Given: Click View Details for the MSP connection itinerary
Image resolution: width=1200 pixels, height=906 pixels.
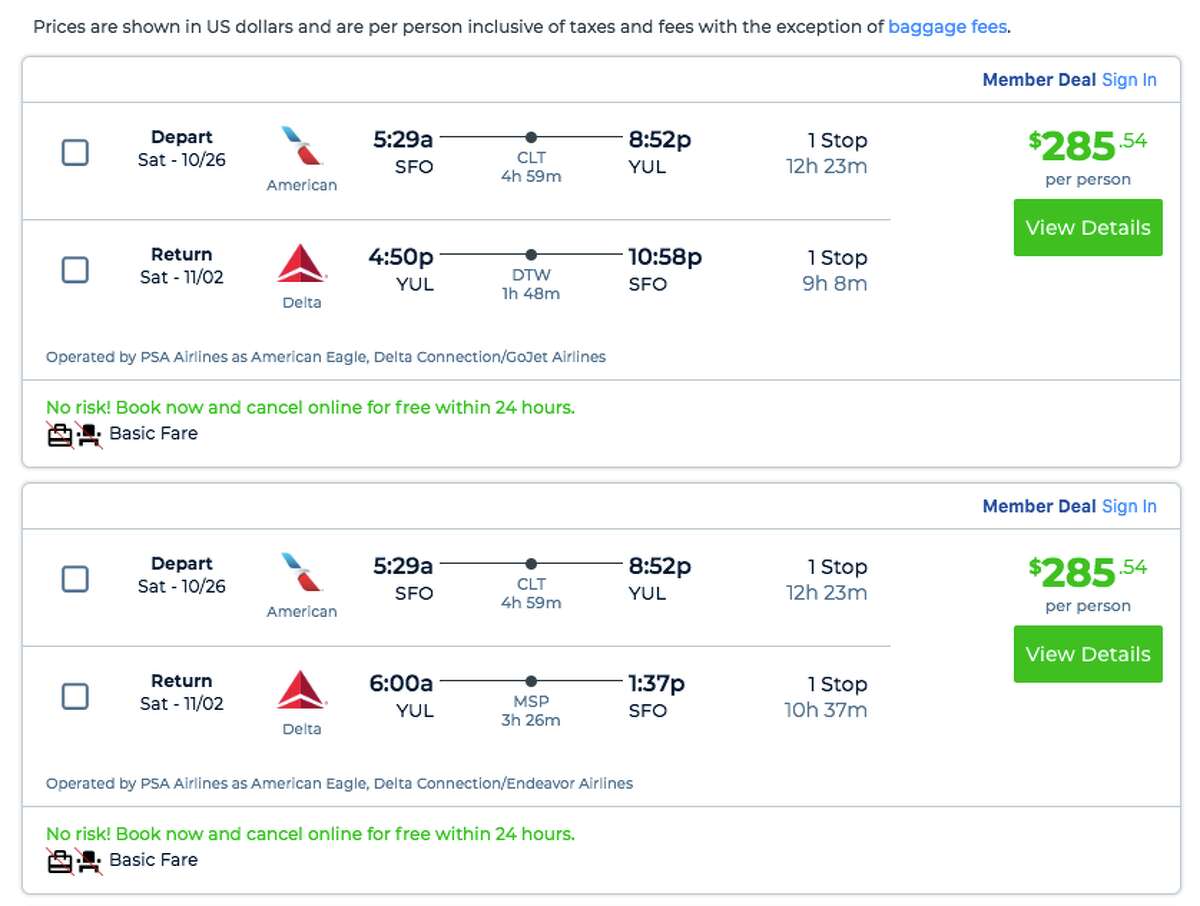Looking at the screenshot, I should point(1088,654).
